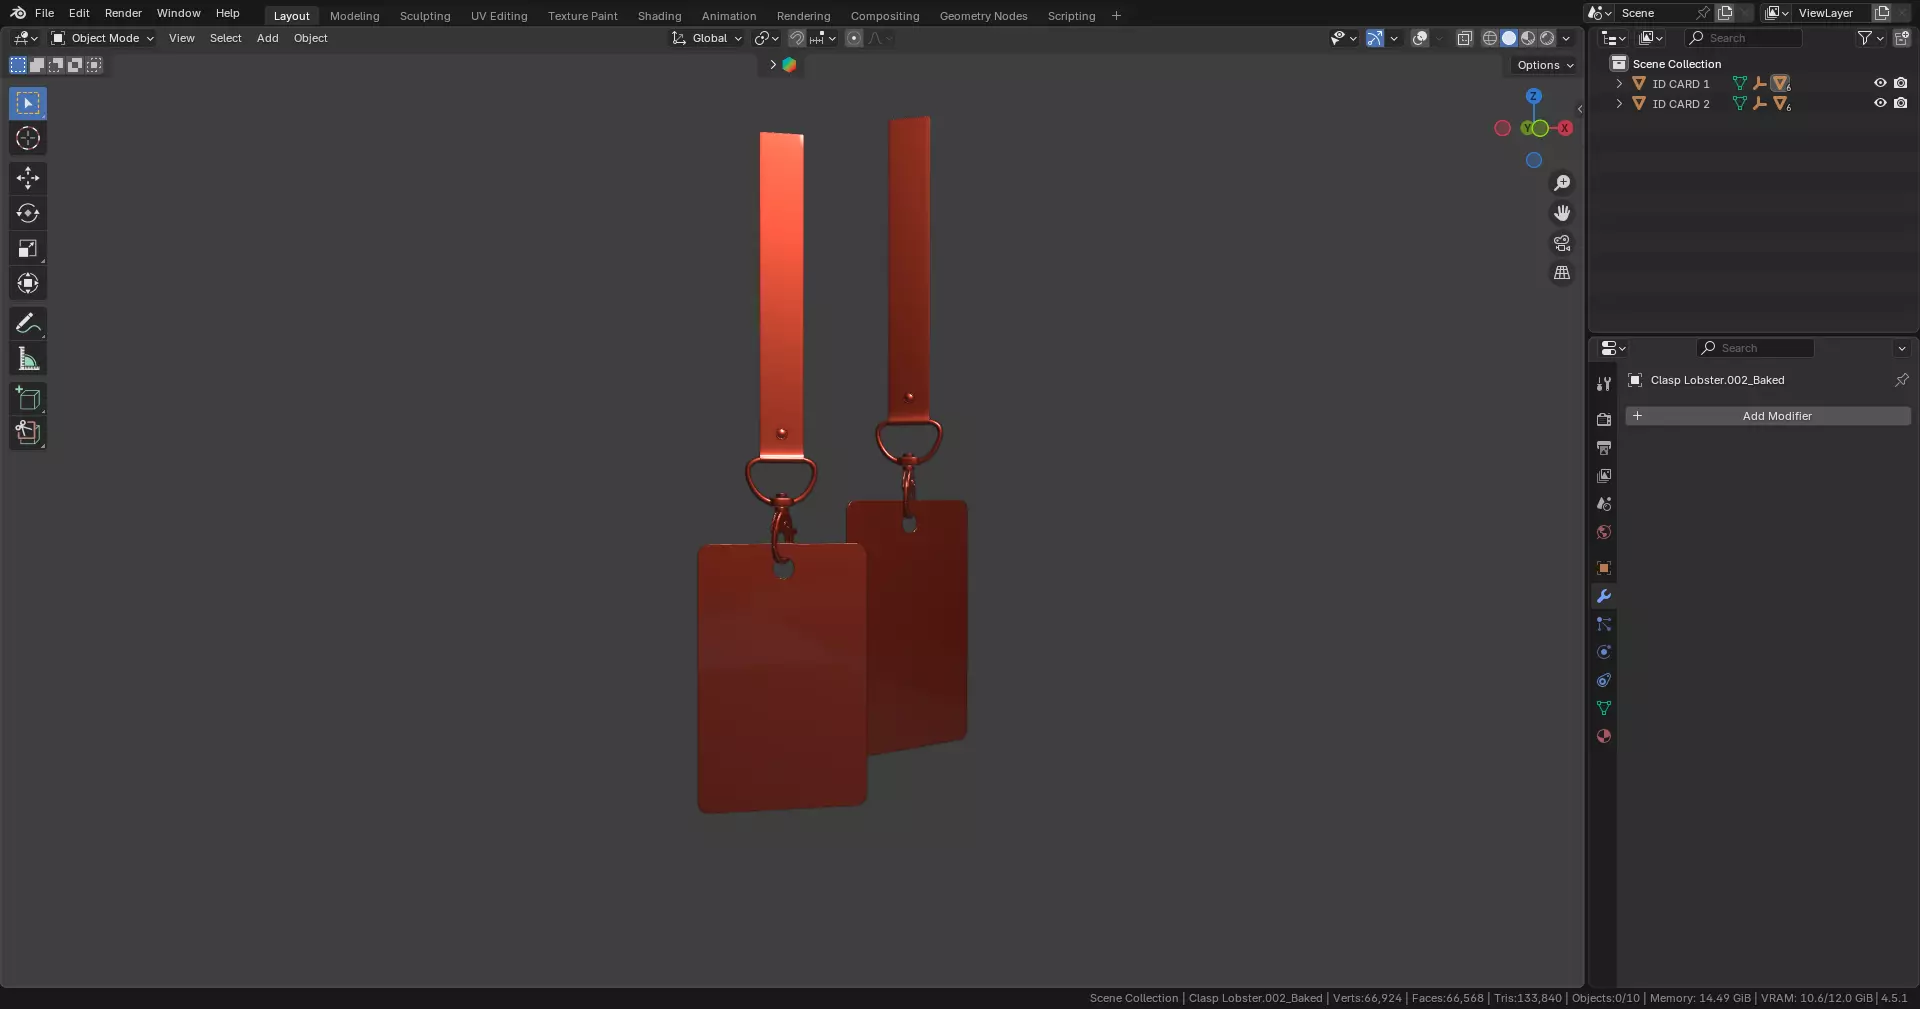Open the World properties tab
This screenshot has width=1920, height=1009.
[1604, 532]
